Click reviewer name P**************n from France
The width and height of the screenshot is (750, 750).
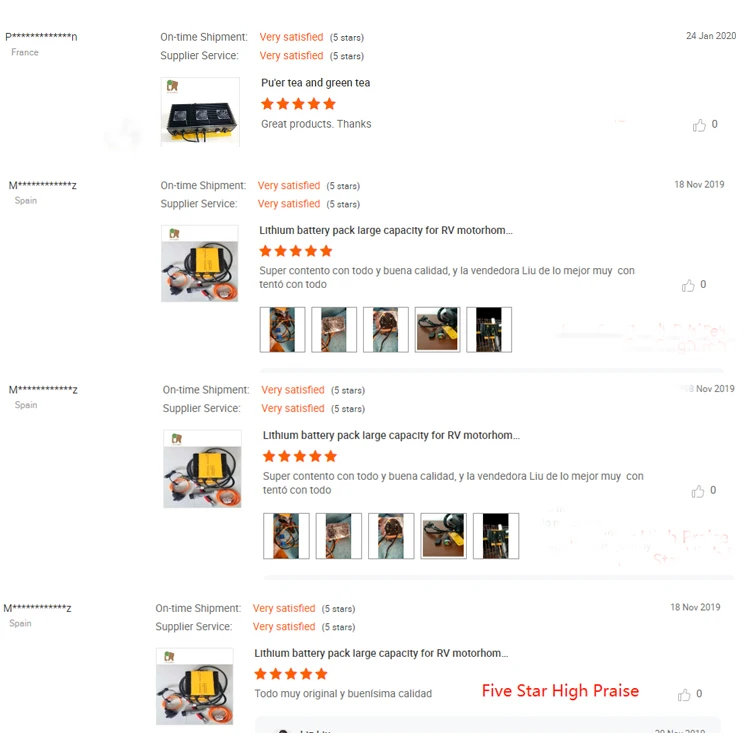click(41, 36)
